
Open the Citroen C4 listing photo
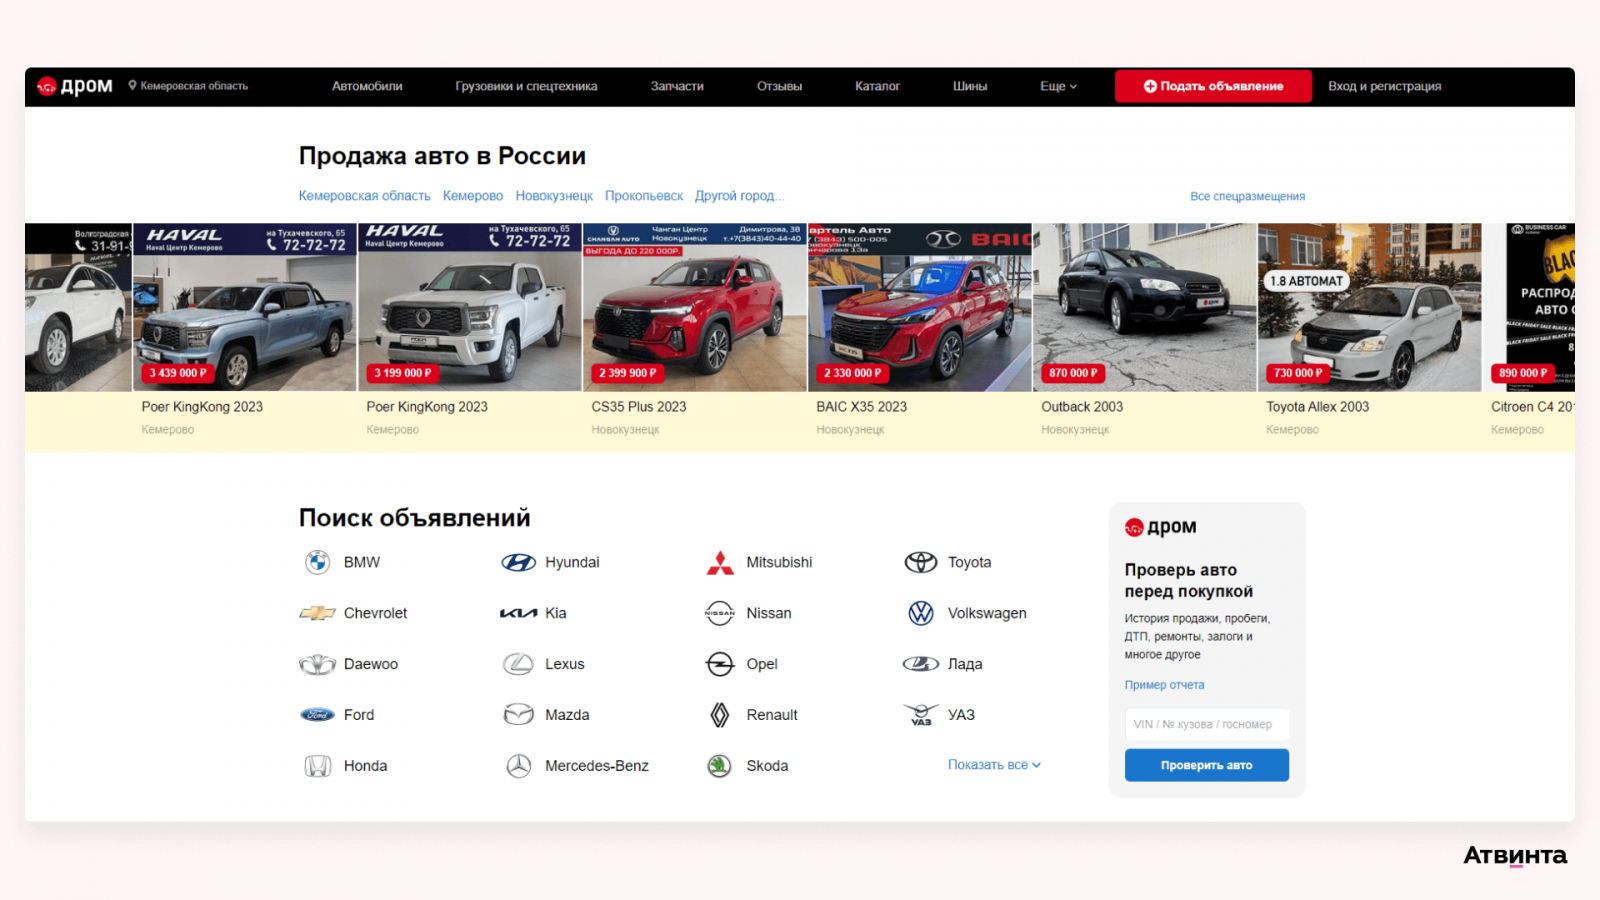click(x=1529, y=307)
